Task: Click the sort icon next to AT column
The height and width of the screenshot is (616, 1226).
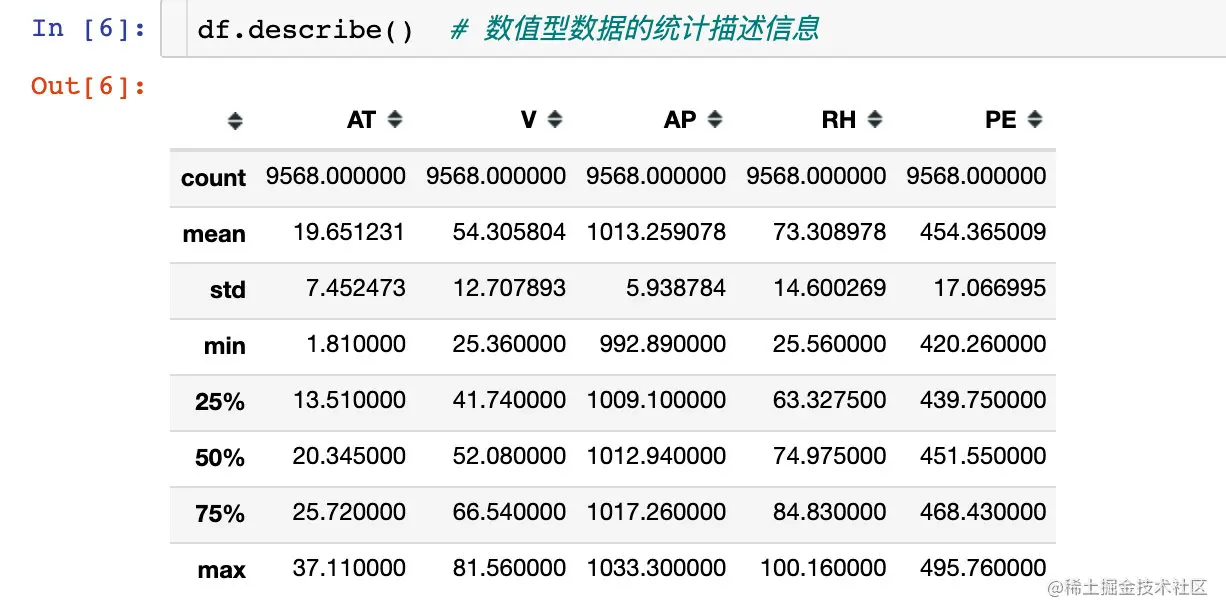Action: (395, 120)
